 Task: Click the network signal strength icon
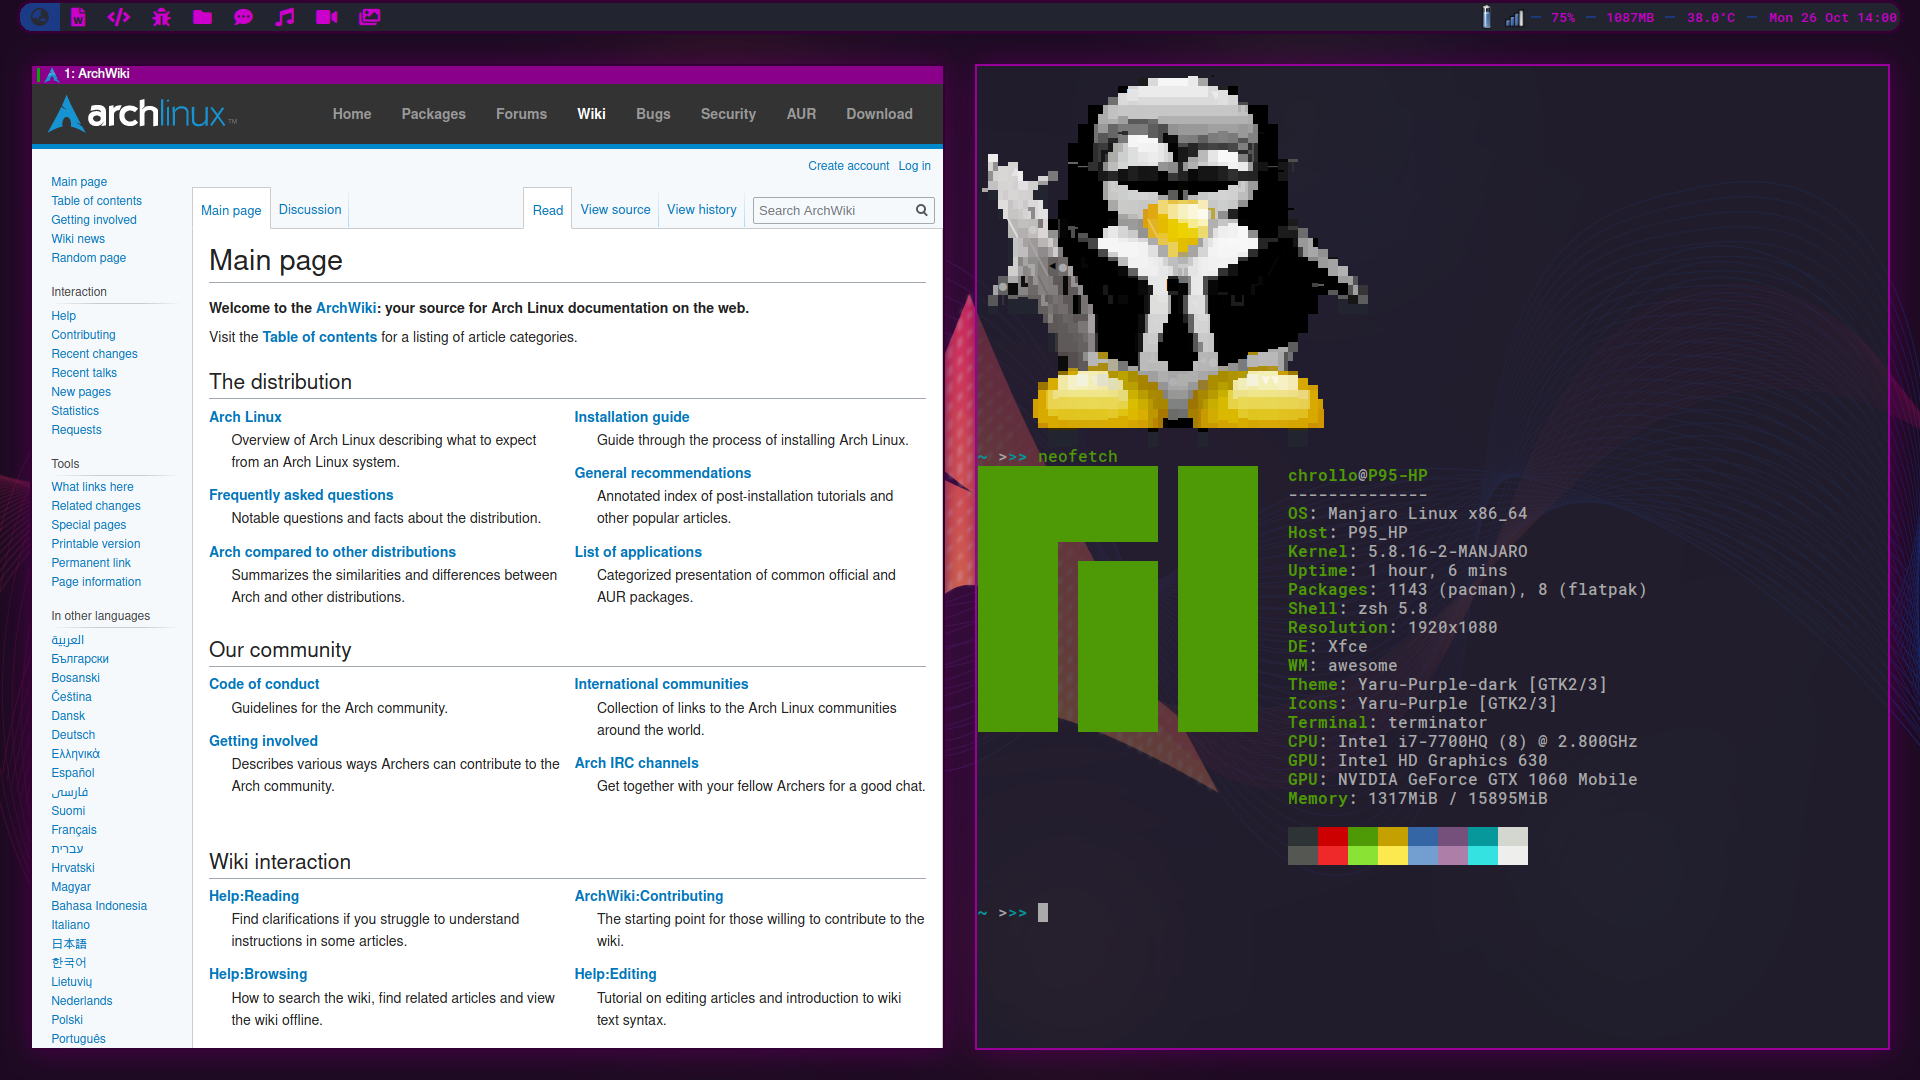[x=1514, y=18]
